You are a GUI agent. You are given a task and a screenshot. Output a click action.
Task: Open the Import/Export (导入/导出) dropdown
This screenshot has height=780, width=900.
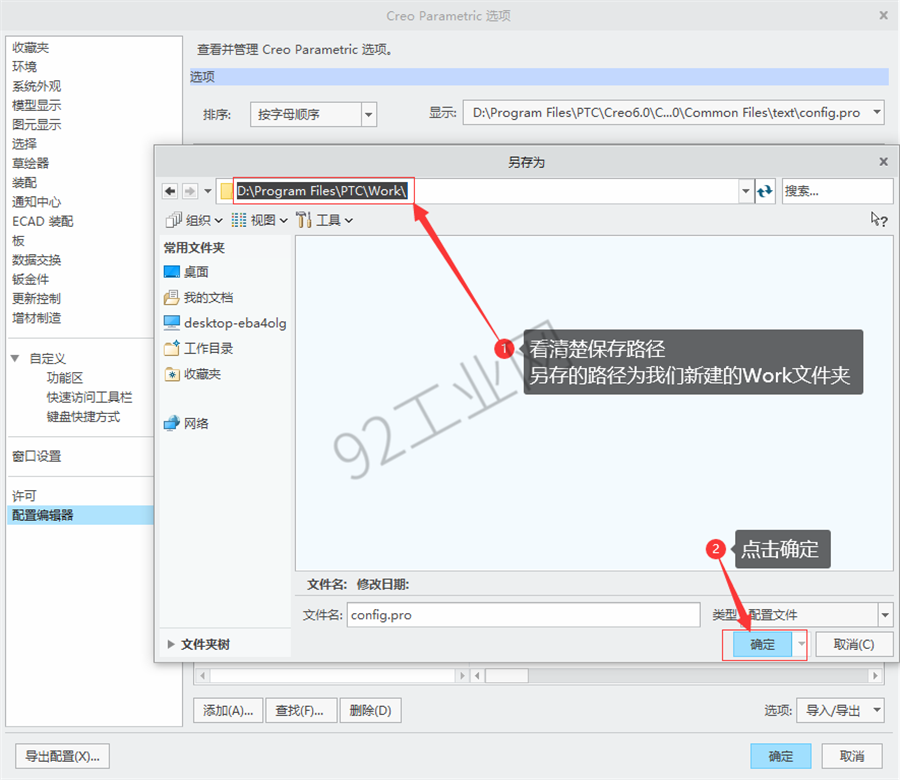840,711
